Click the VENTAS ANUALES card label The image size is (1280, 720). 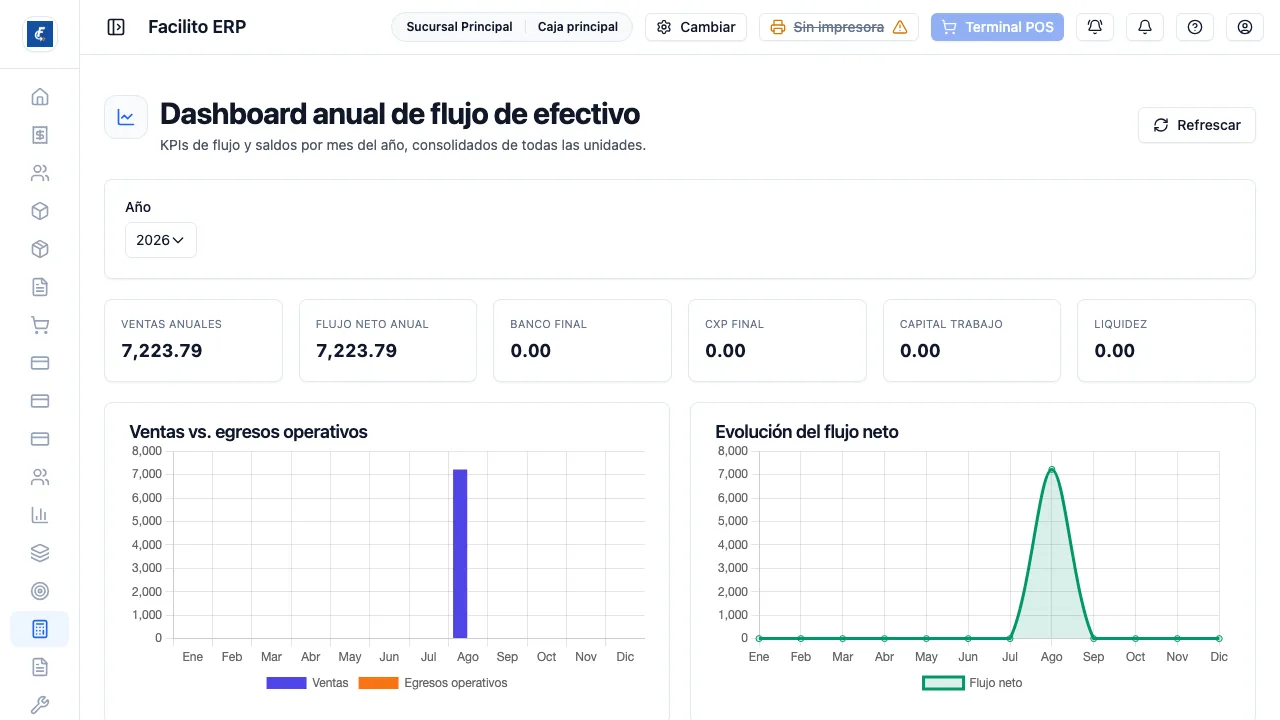[171, 324]
